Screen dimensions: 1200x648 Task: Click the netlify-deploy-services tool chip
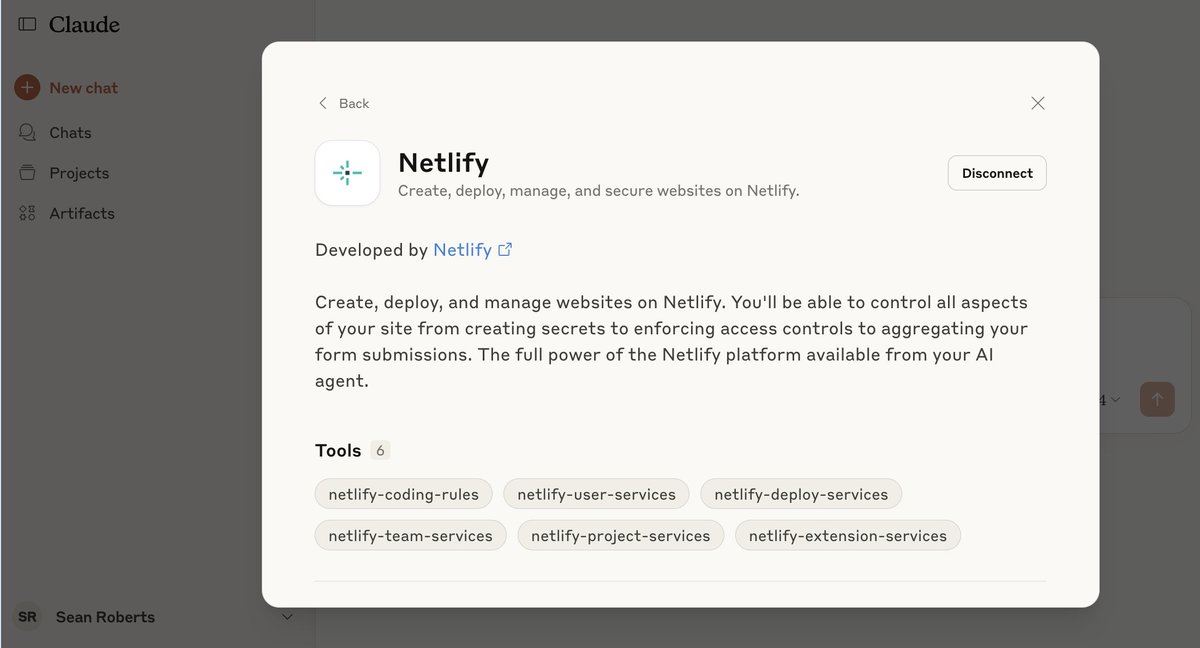[x=801, y=494]
